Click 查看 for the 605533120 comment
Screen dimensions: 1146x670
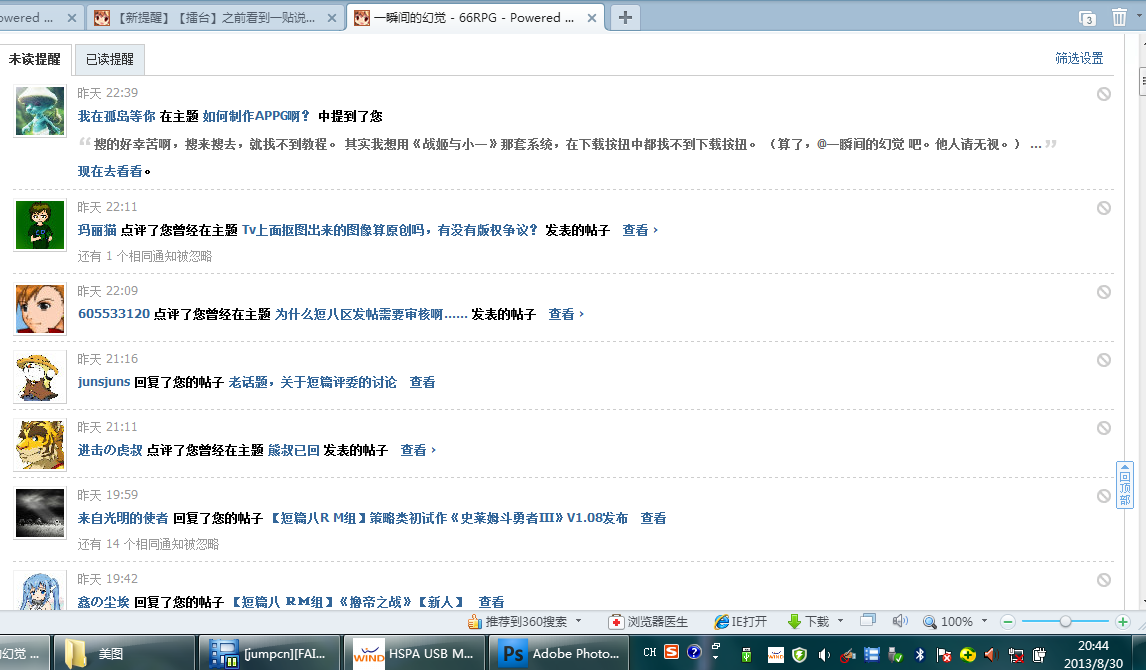(566, 314)
